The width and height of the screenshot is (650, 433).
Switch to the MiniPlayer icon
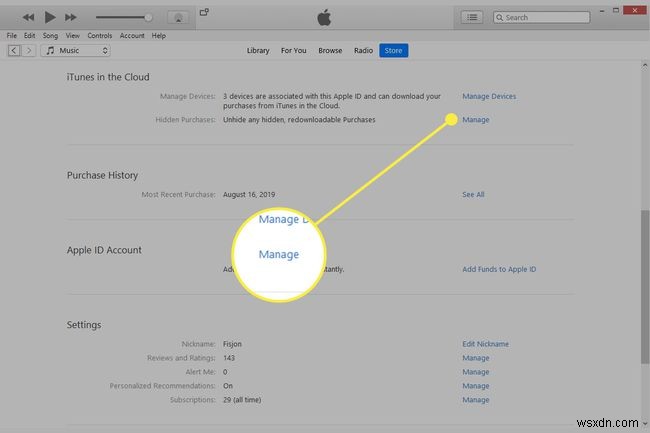pos(204,12)
